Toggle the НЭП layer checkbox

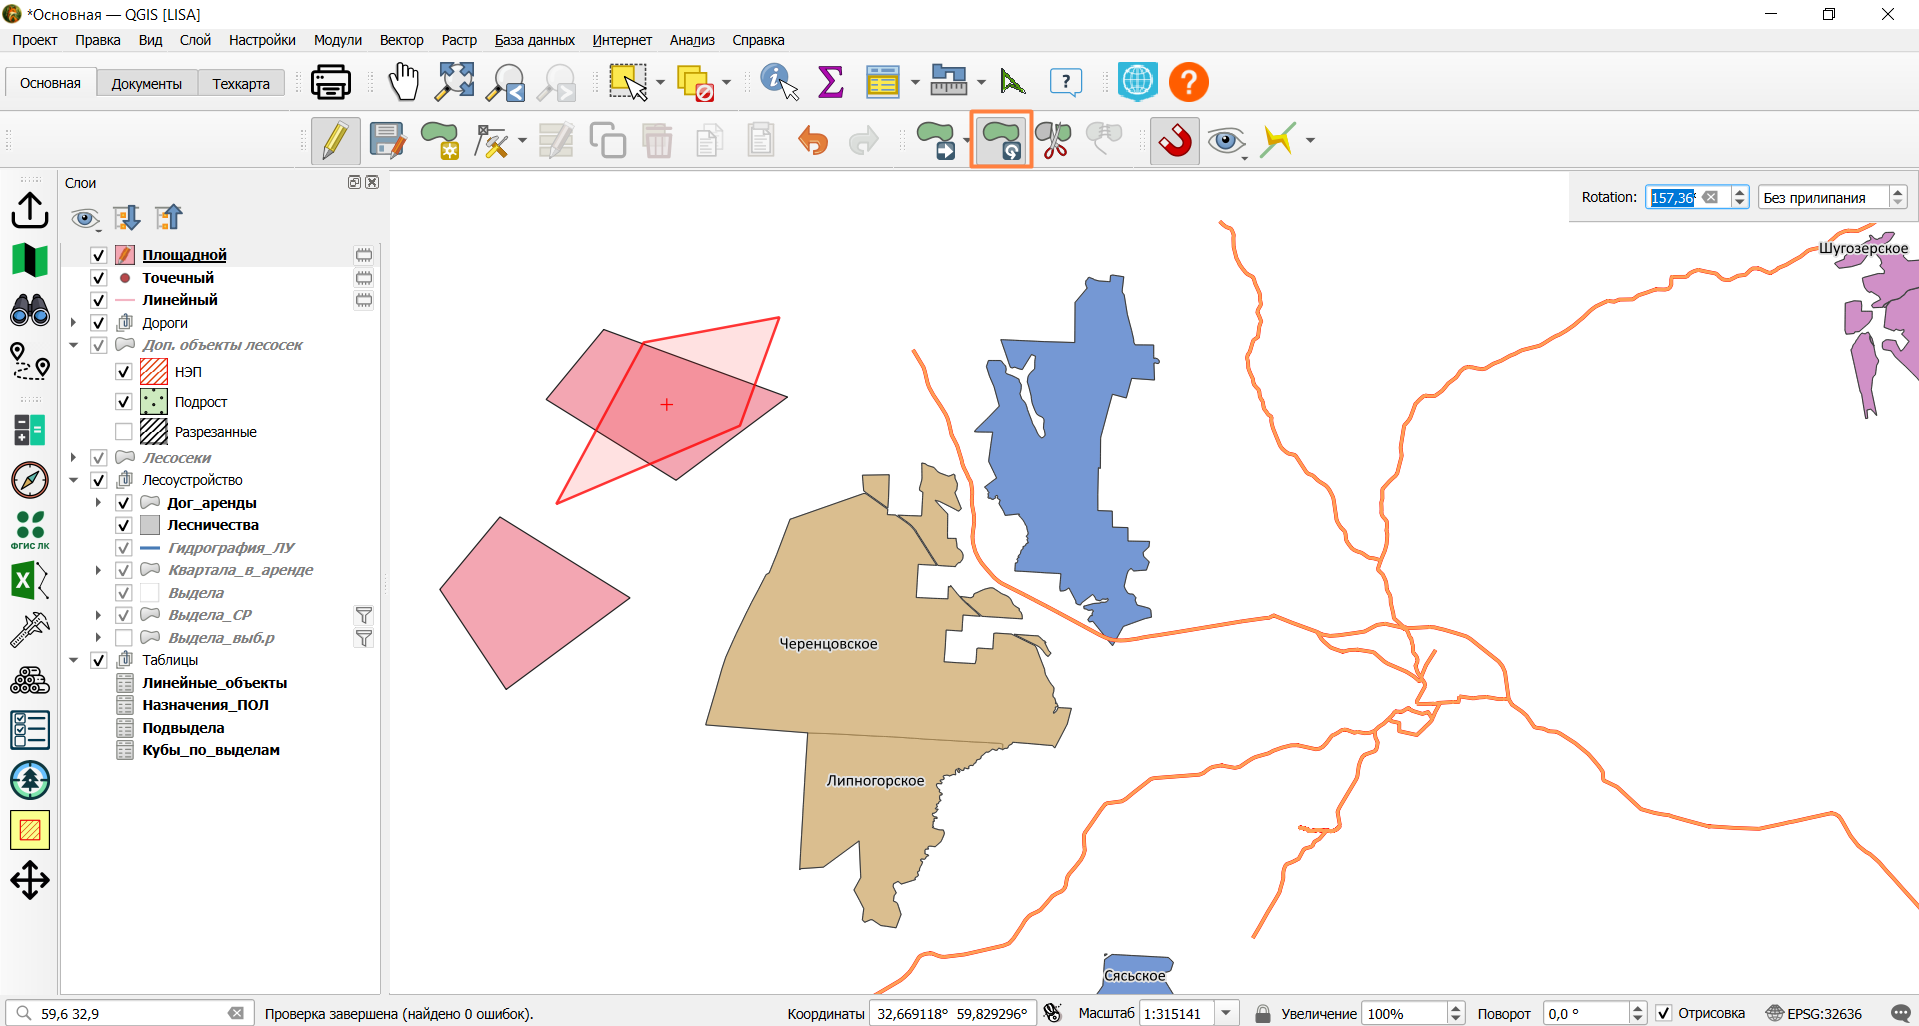(x=124, y=372)
